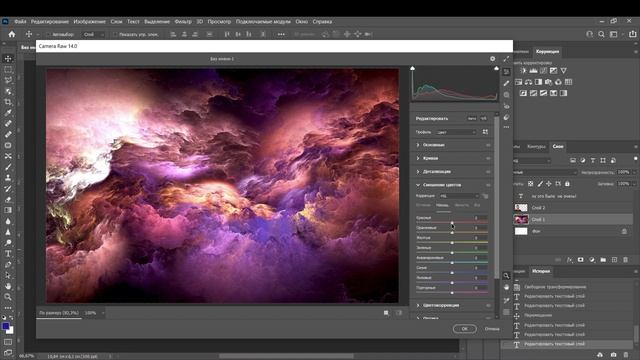640x360 pixels.
Task: Confirm Camera Raw with the OK button
Action: [x=464, y=329]
